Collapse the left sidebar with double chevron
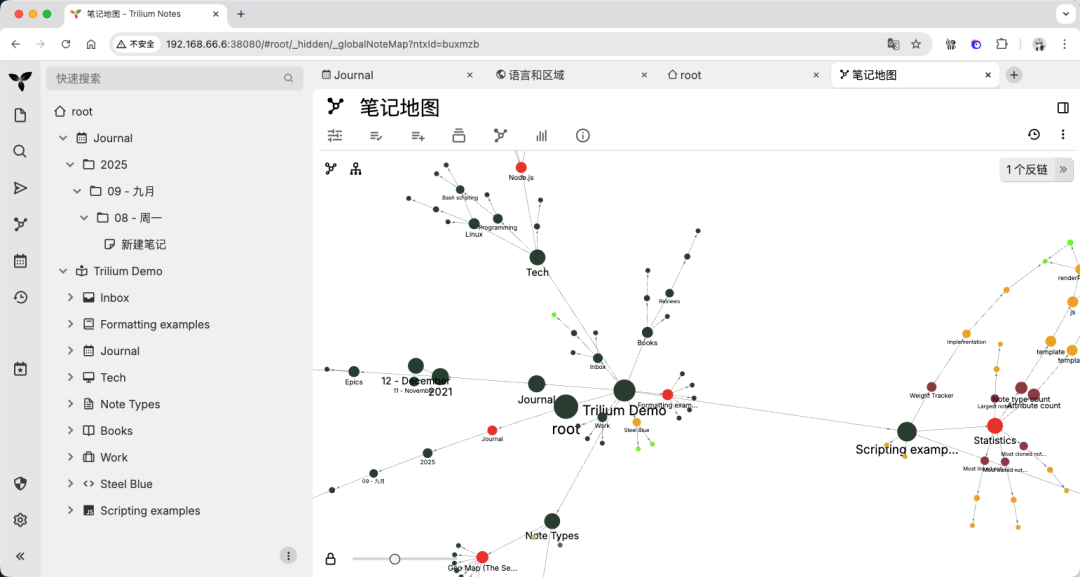 20,556
